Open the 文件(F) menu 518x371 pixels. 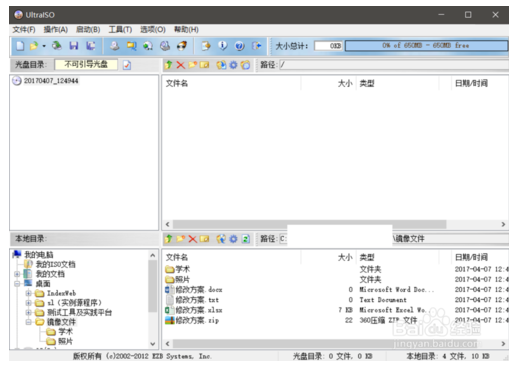pos(24,30)
